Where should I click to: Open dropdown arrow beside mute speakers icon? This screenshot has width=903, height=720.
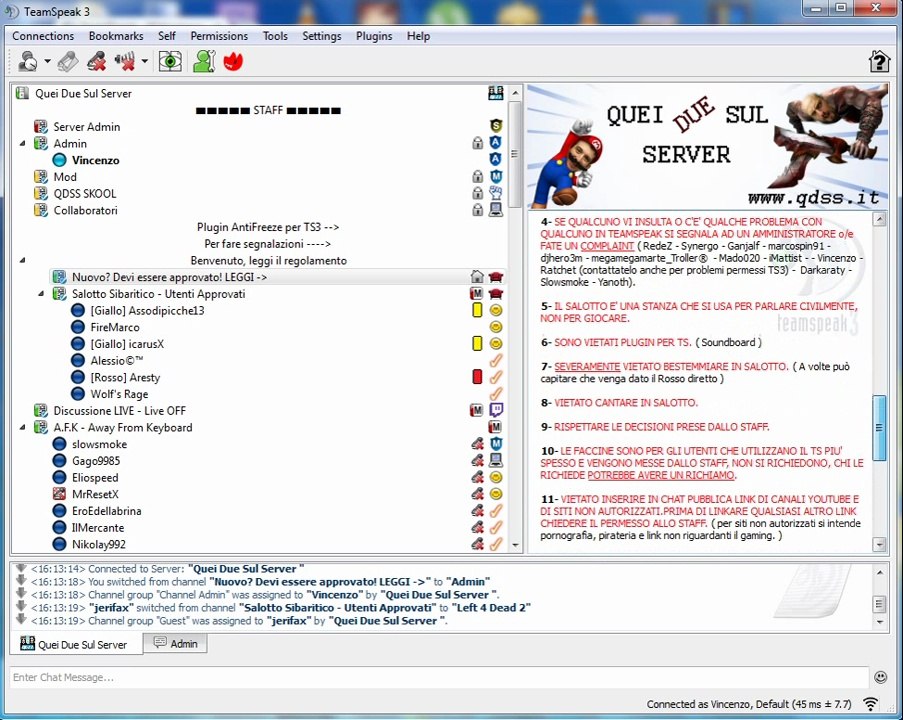(145, 61)
